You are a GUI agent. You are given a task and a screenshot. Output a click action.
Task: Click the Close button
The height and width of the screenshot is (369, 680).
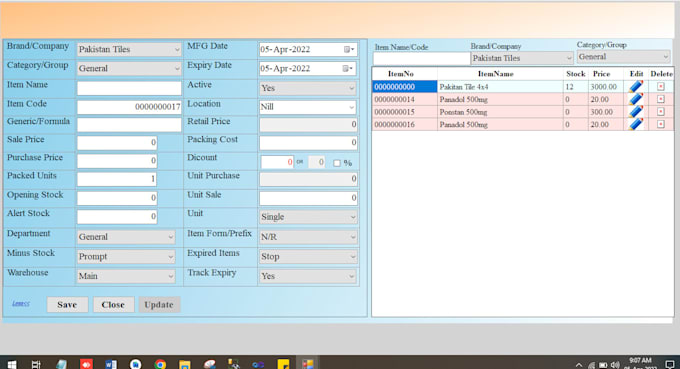pos(113,305)
